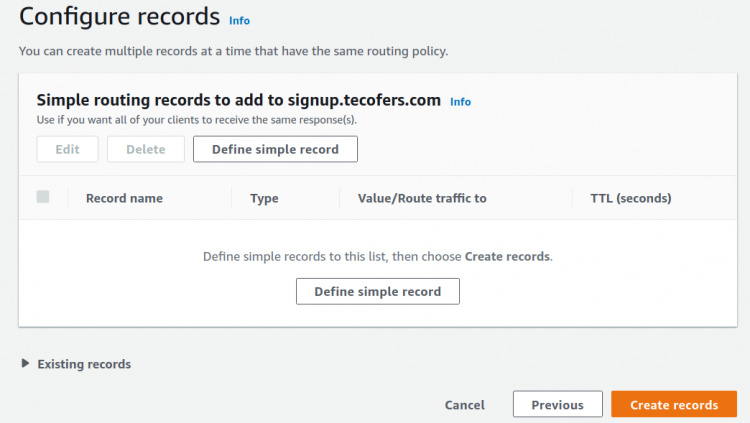The height and width of the screenshot is (423, 750).
Task: Click the Configure records page heading
Action: (119, 17)
